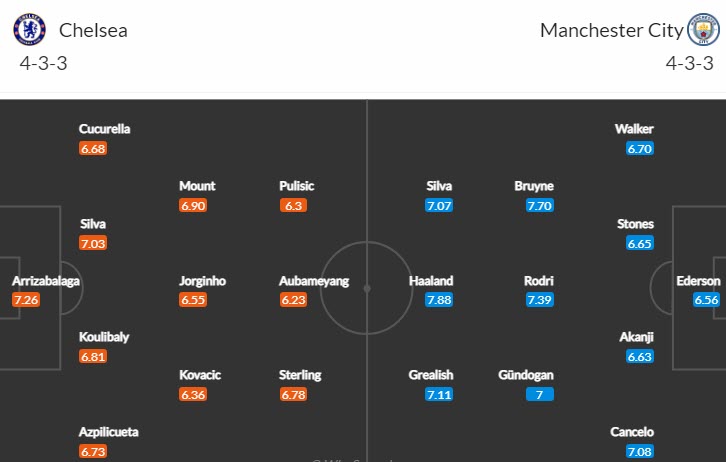726x462 pixels.
Task: Open the Chelsea team name link
Action: pos(93,30)
